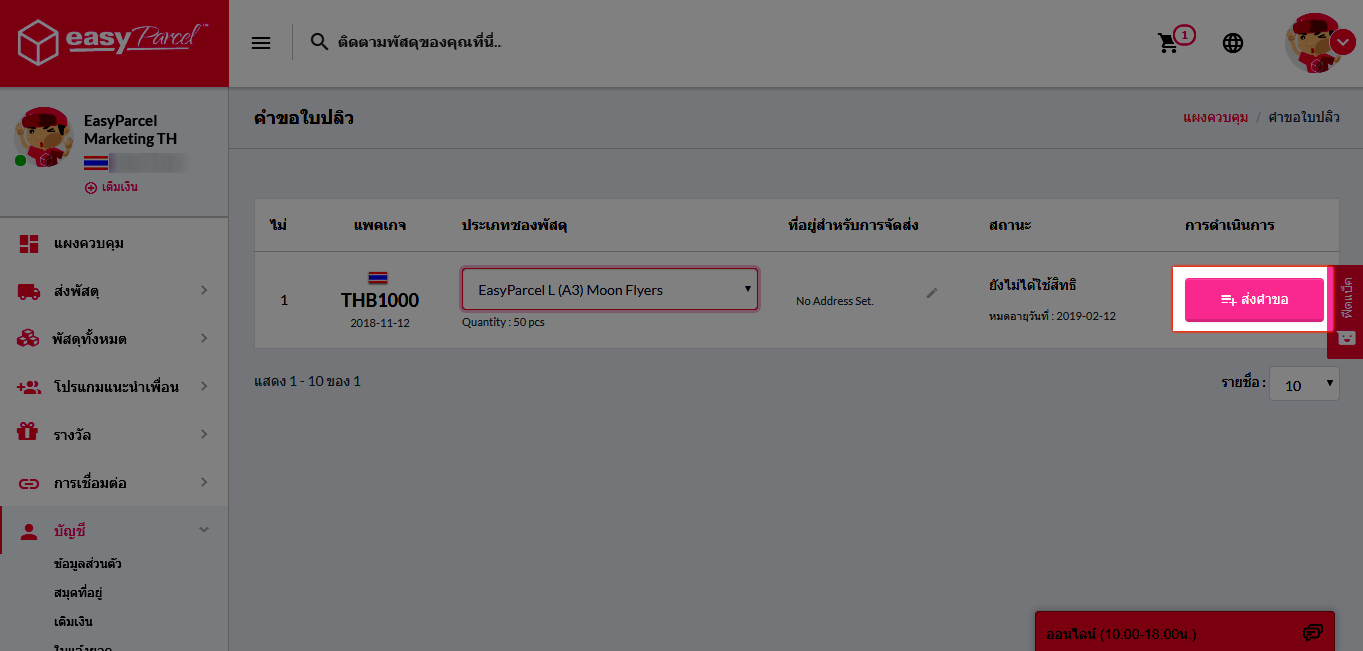Open ข้อมูลส่วนตัว under บัญชี
The image size is (1363, 651).
pos(88,564)
